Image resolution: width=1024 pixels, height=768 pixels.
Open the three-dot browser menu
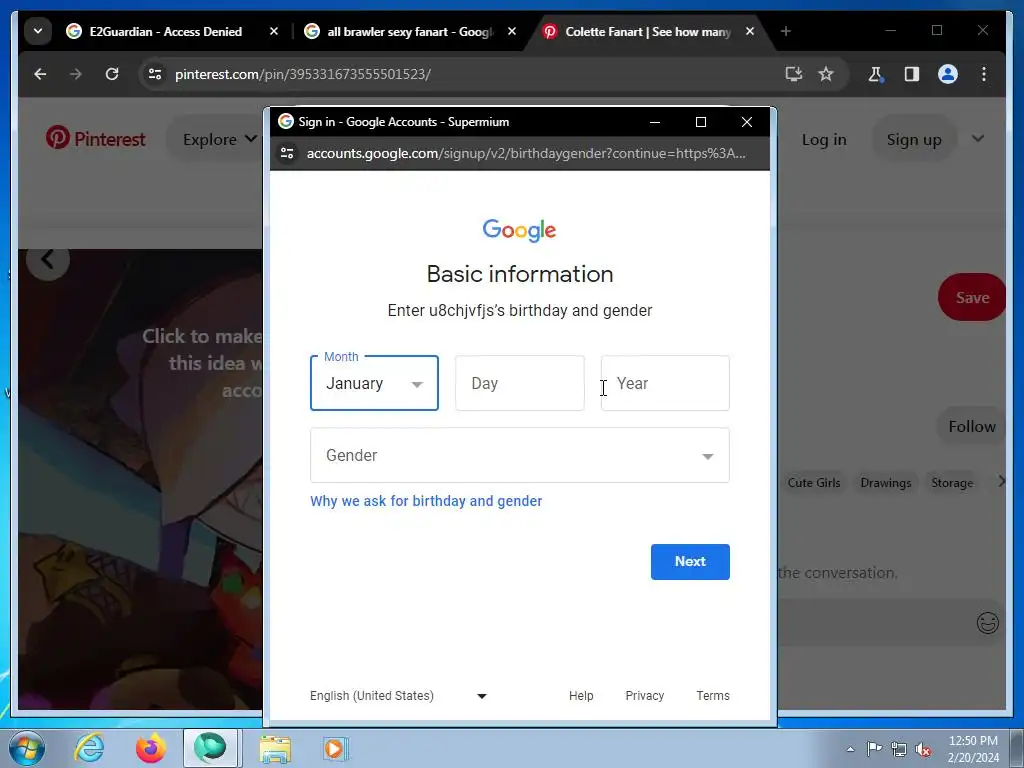(984, 74)
